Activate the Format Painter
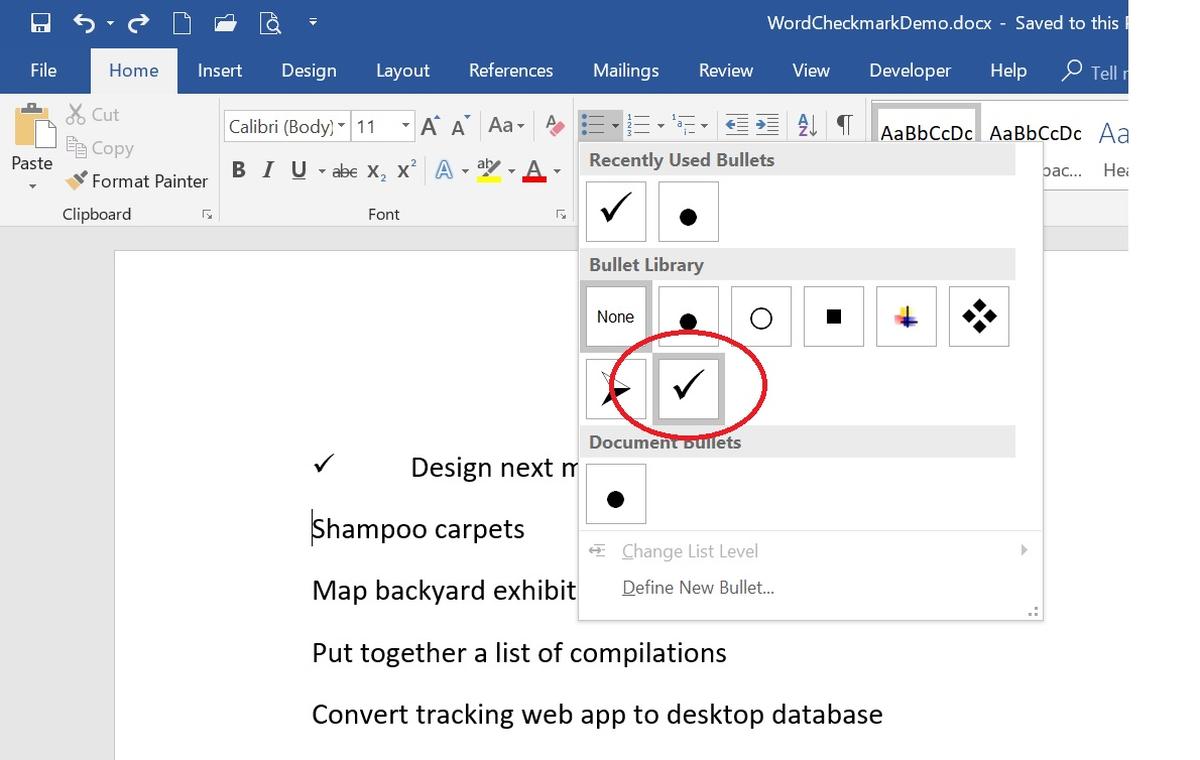 [x=137, y=181]
